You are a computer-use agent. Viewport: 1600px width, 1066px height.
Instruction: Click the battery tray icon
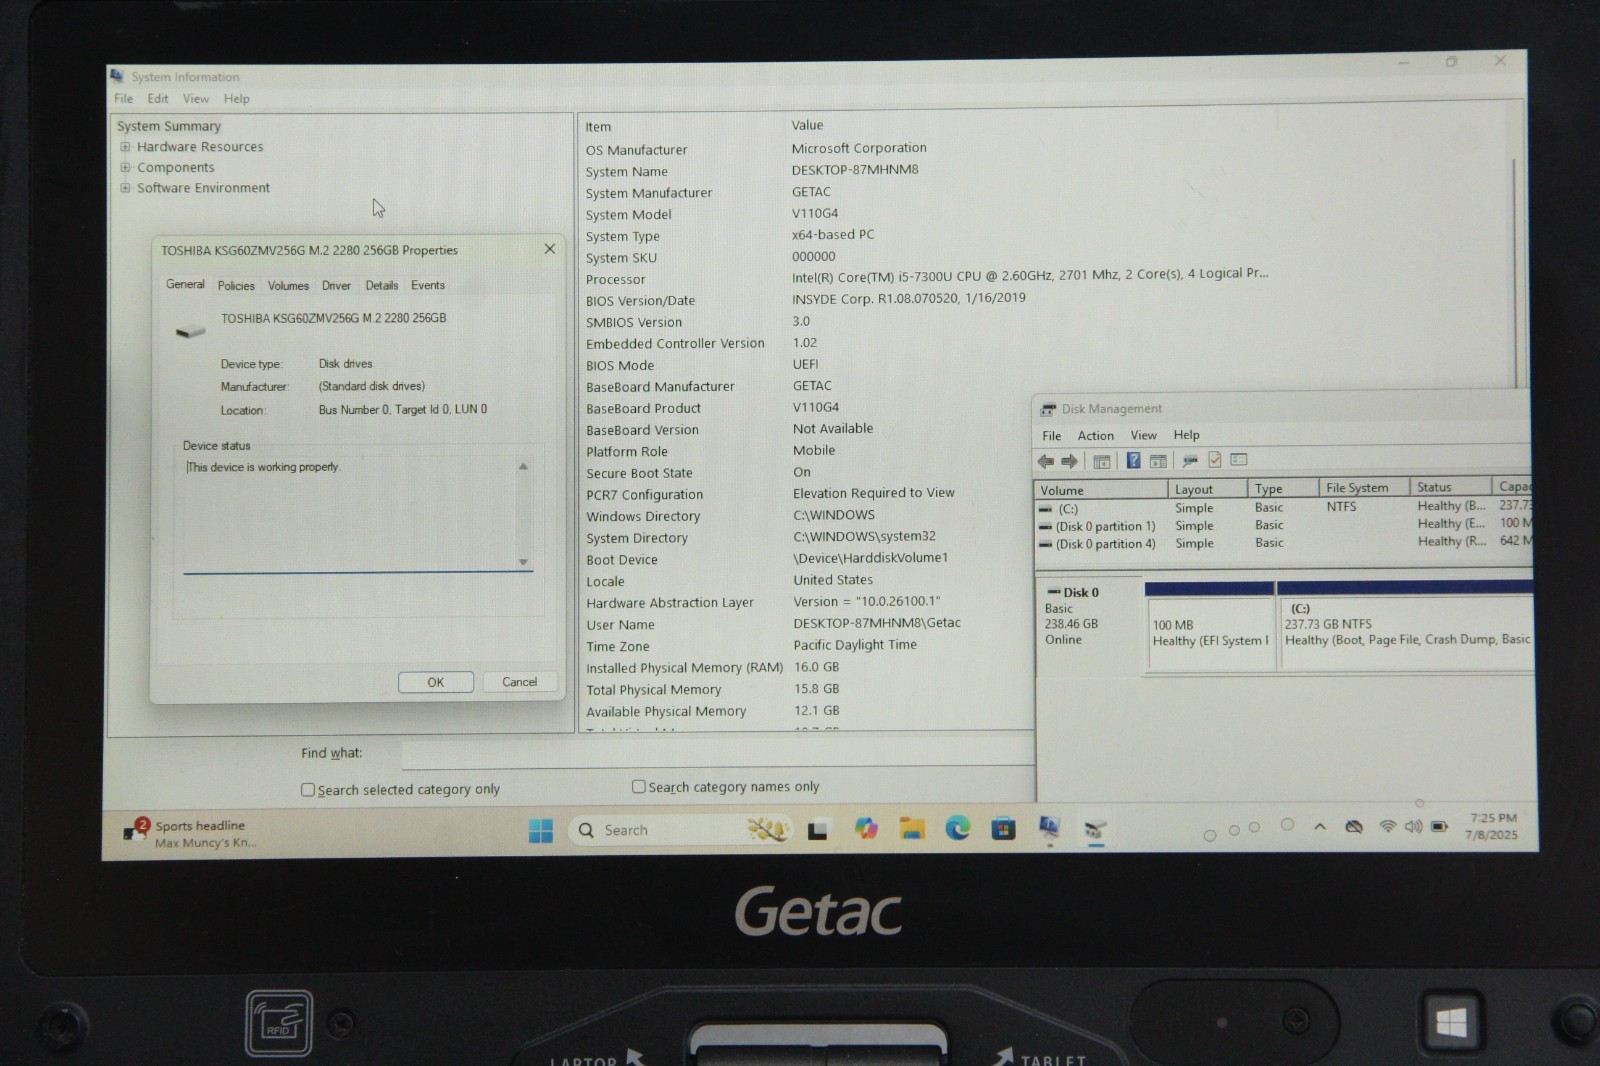(1440, 827)
